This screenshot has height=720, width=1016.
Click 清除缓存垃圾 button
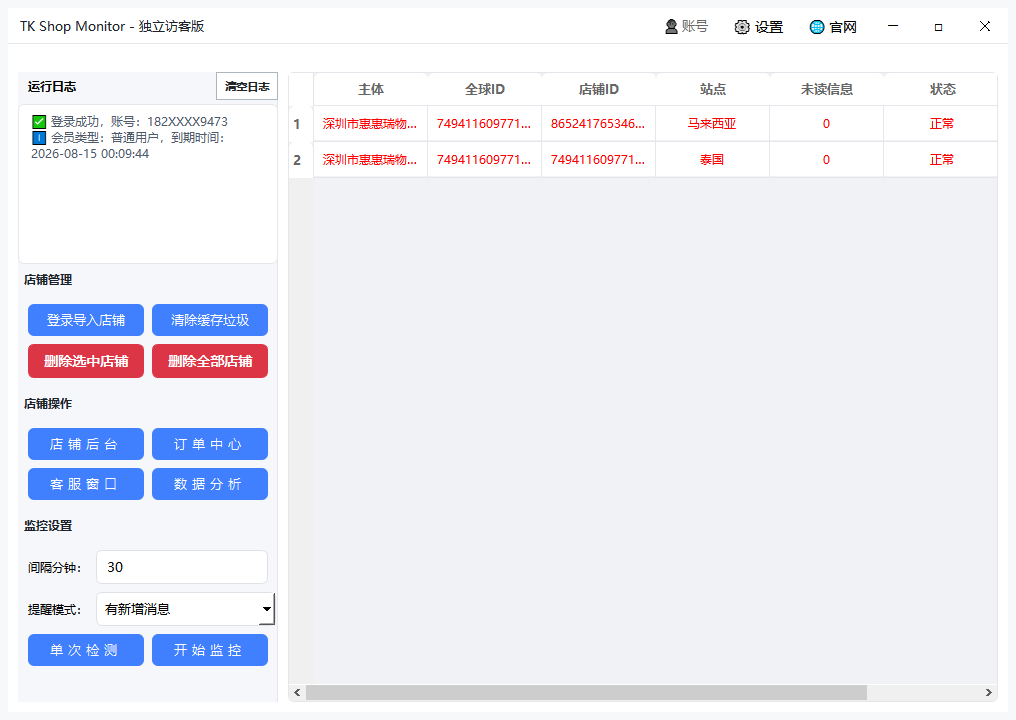coord(210,320)
